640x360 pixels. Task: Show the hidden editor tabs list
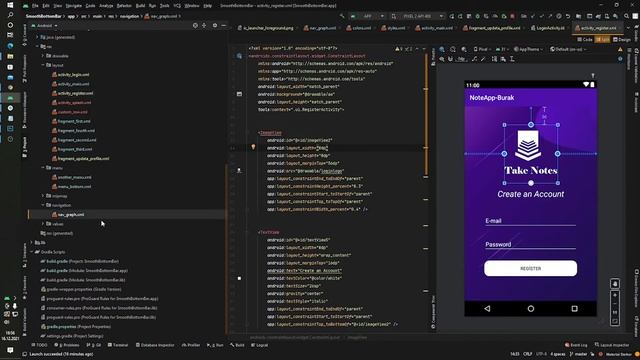point(628,28)
